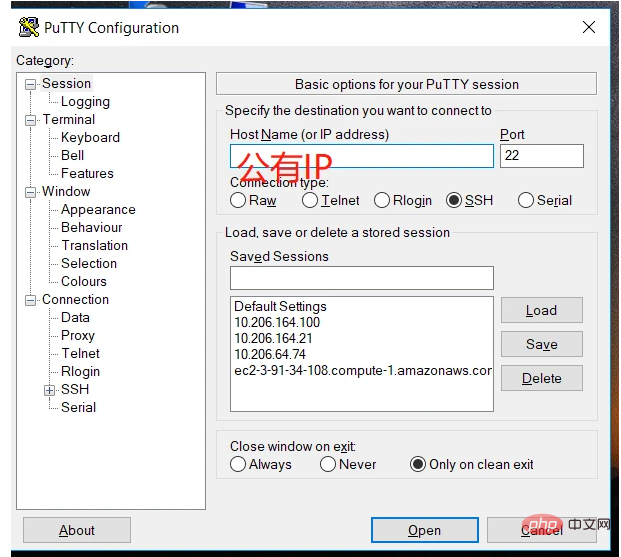The width and height of the screenshot is (621, 557).
Task: Set close window on exit to Always
Action: pyautogui.click(x=238, y=464)
